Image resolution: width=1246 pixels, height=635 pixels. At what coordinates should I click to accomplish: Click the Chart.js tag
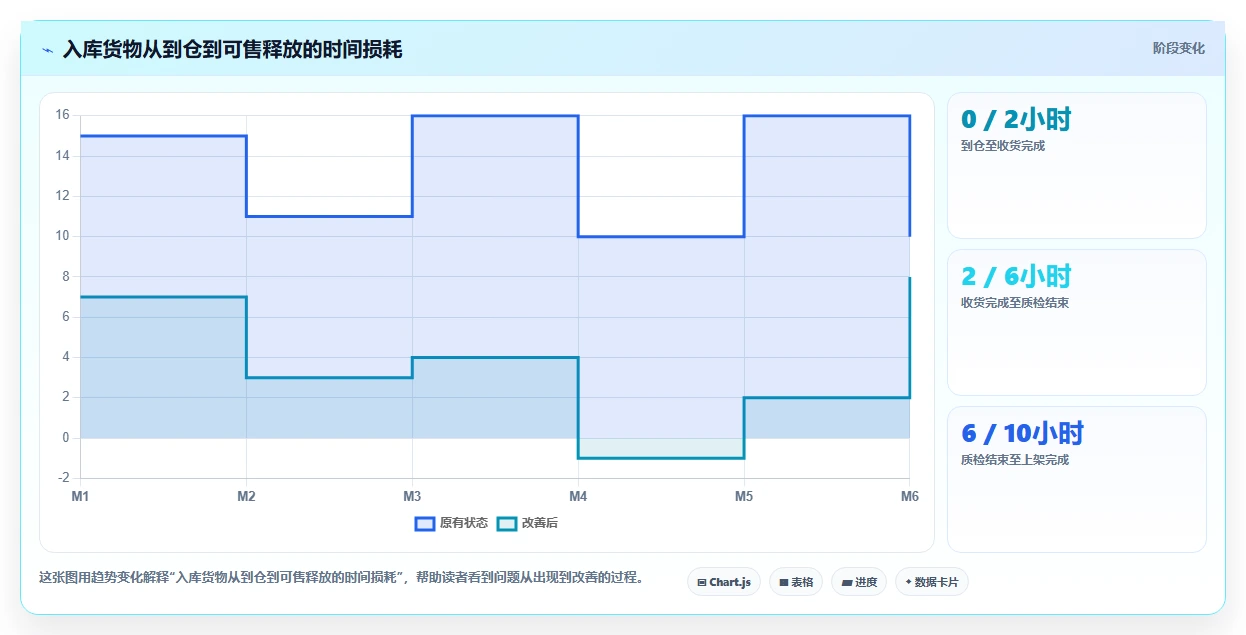tap(724, 582)
